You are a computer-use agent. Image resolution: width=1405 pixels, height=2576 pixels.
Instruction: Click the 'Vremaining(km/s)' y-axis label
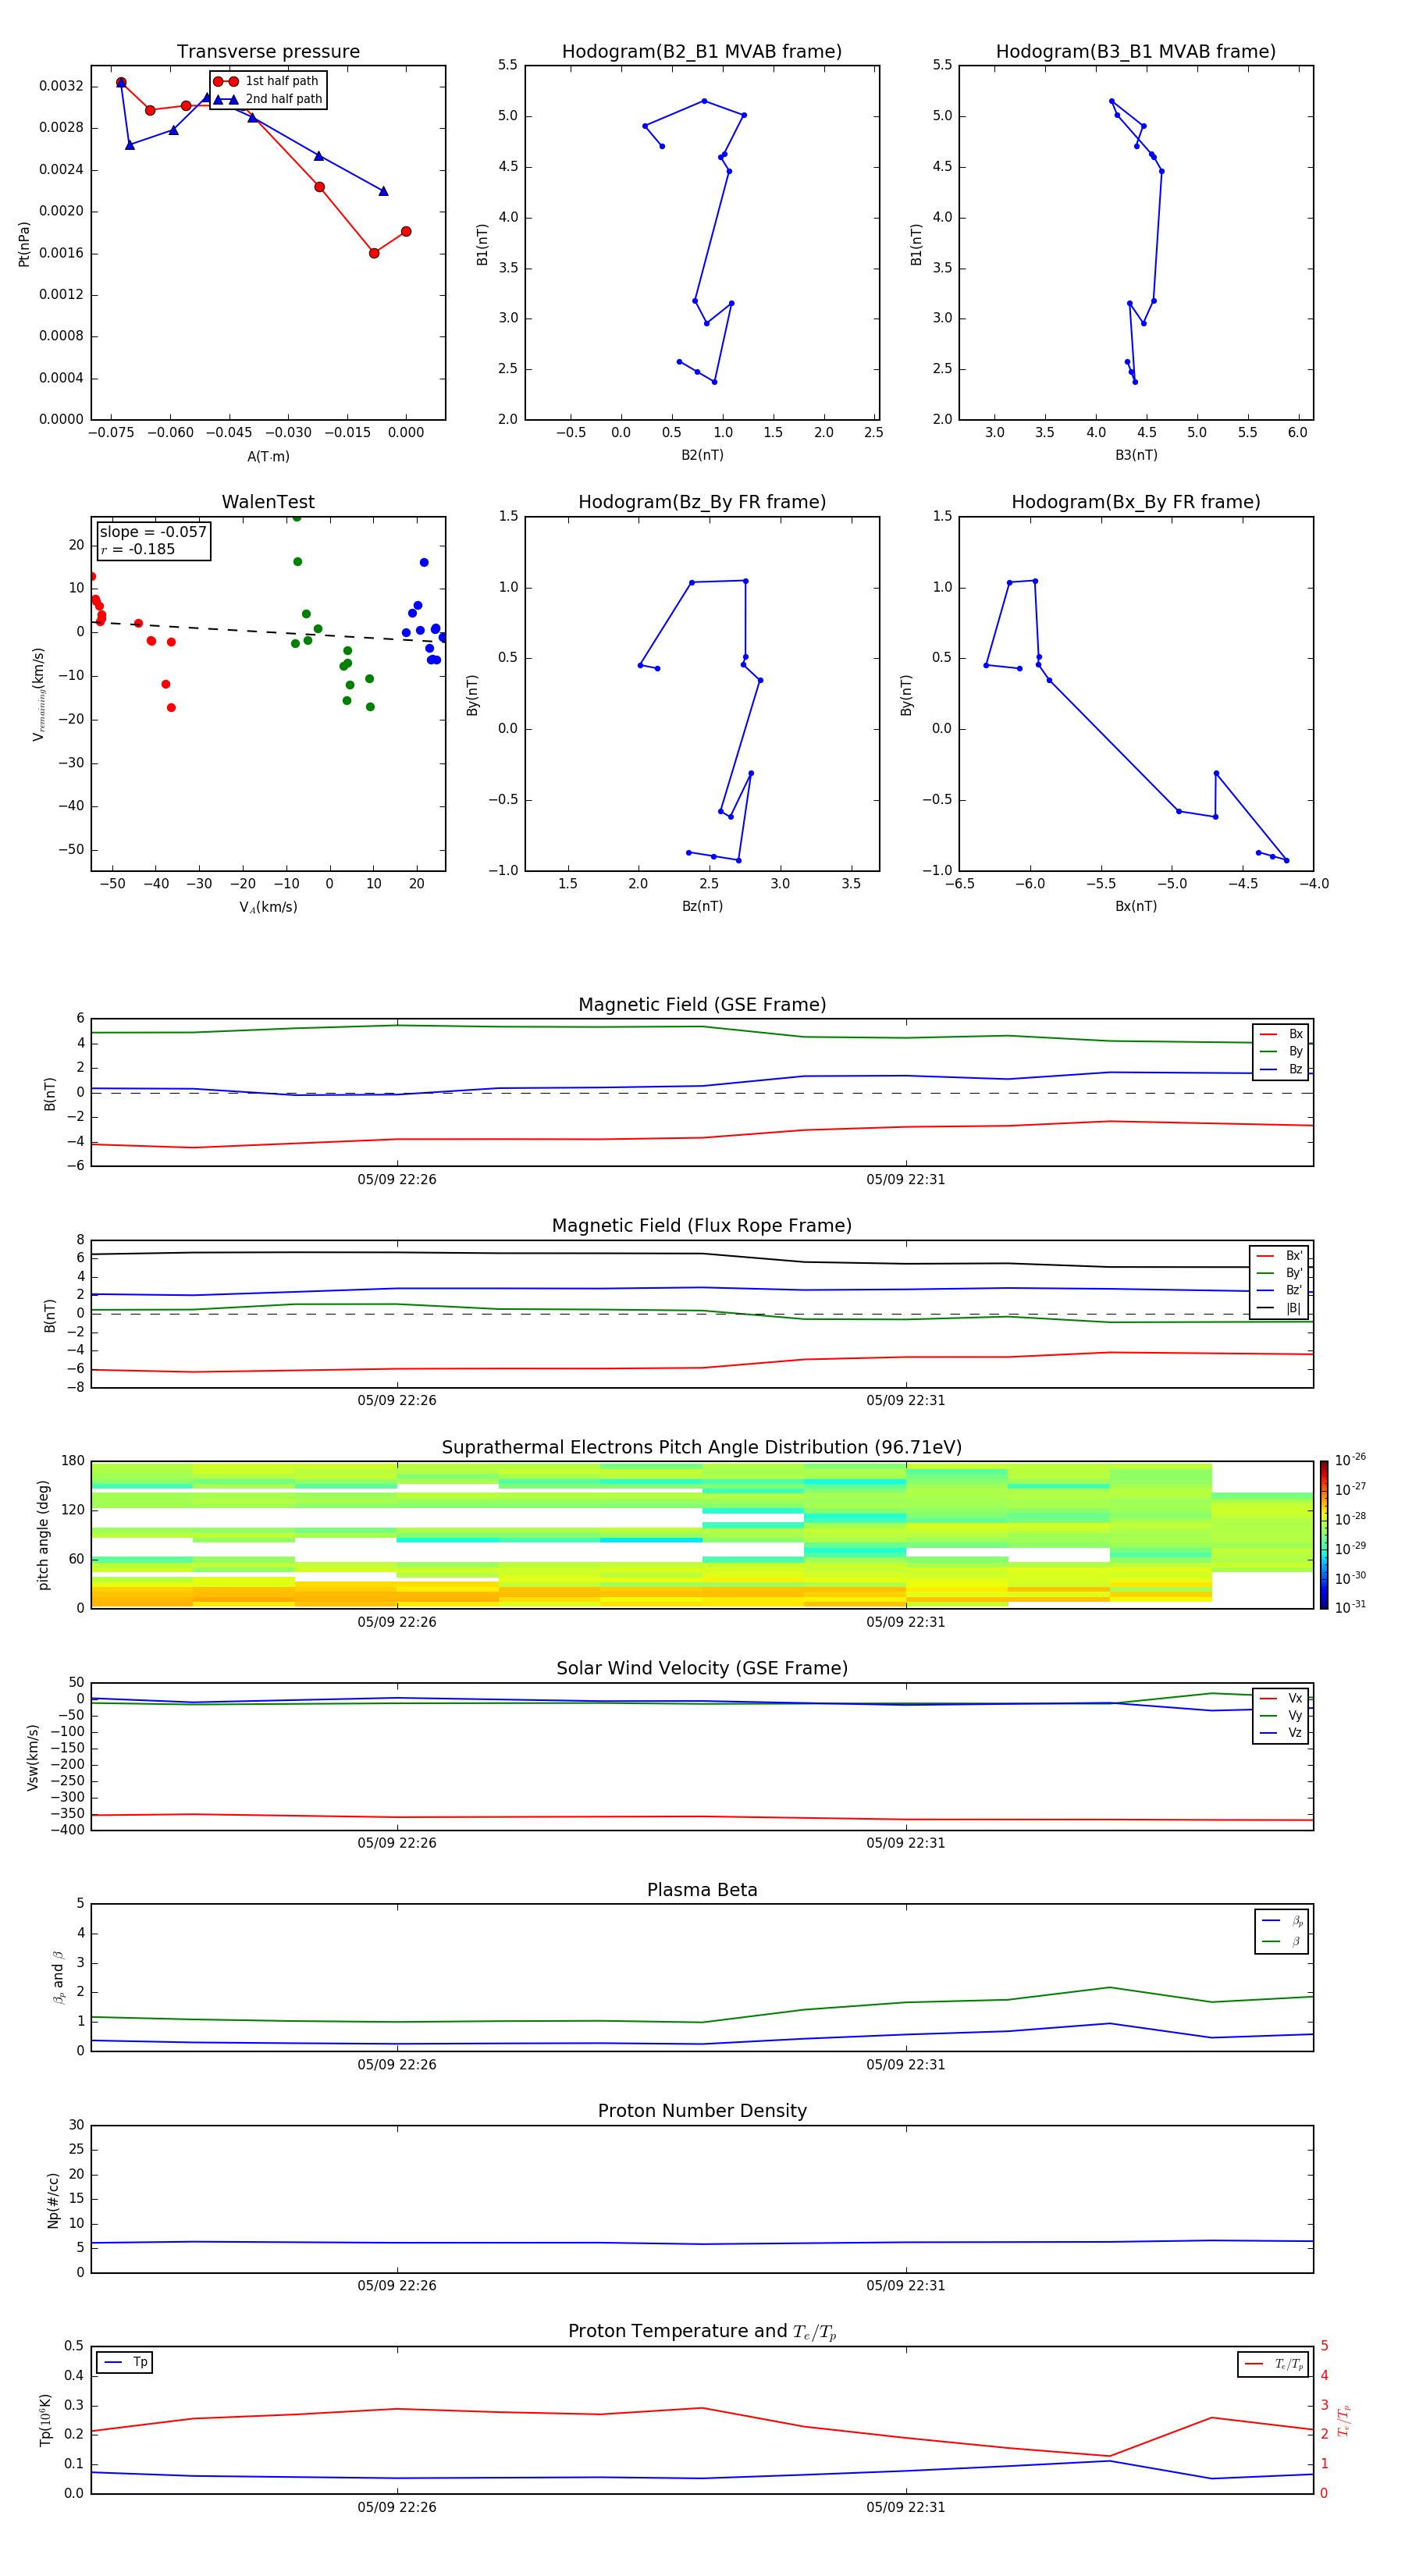pos(39,694)
